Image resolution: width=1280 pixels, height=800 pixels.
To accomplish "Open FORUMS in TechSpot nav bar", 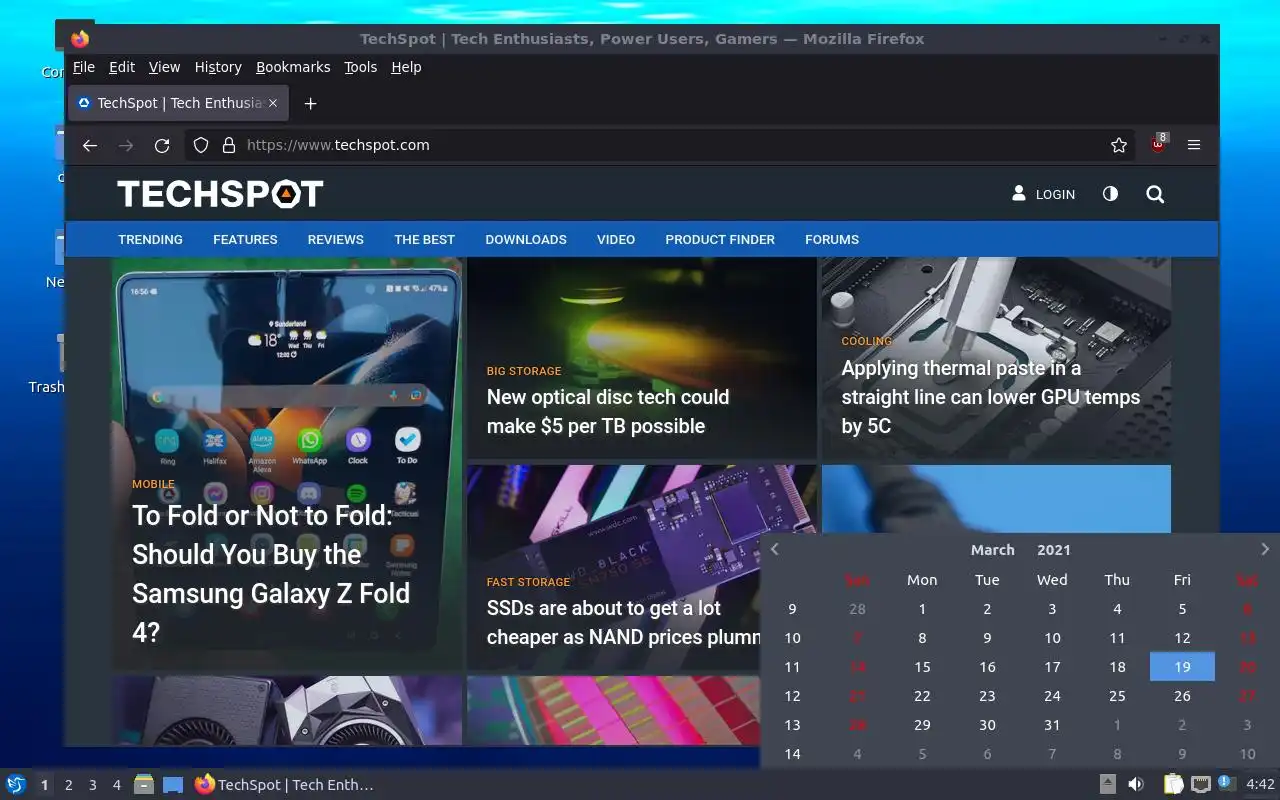I will (x=832, y=239).
